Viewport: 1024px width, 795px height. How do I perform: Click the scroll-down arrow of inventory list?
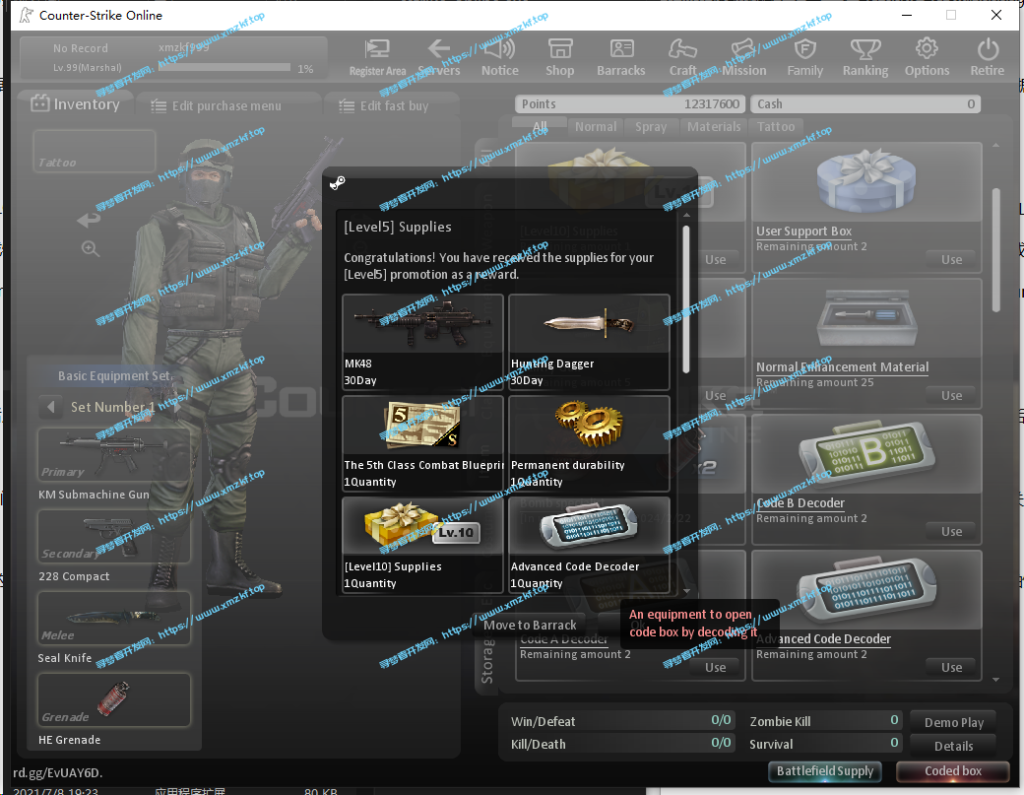[x=996, y=680]
